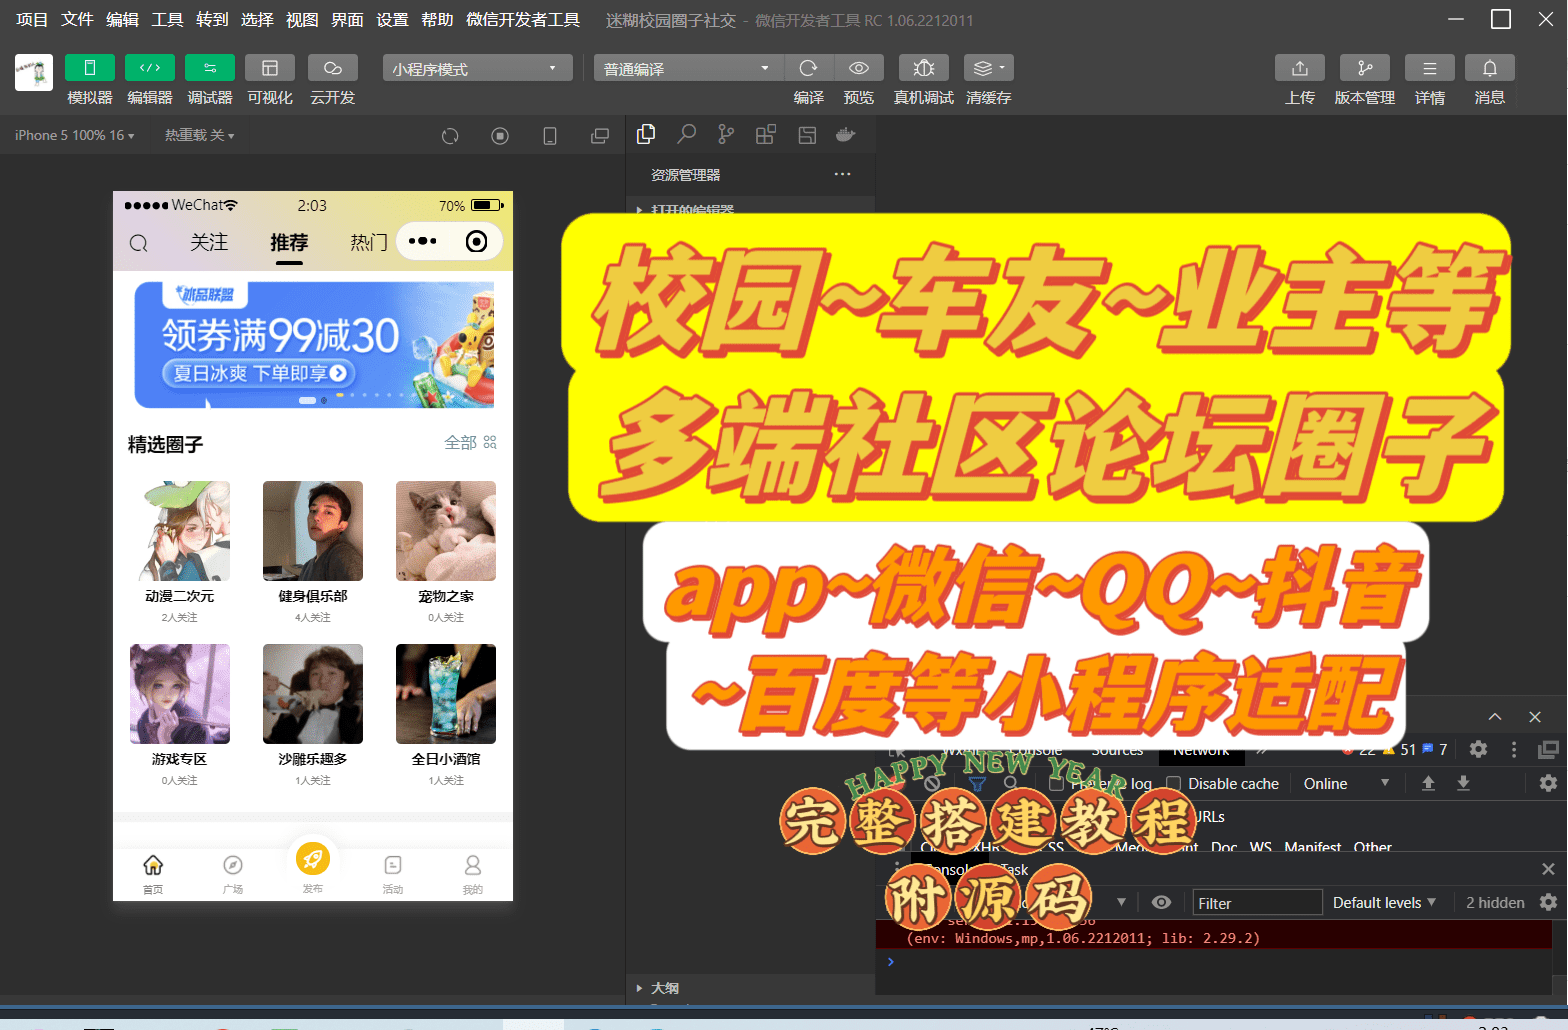Start real device debugging (真机调试)
Viewport: 1568px width, 1030px height.
tap(924, 67)
